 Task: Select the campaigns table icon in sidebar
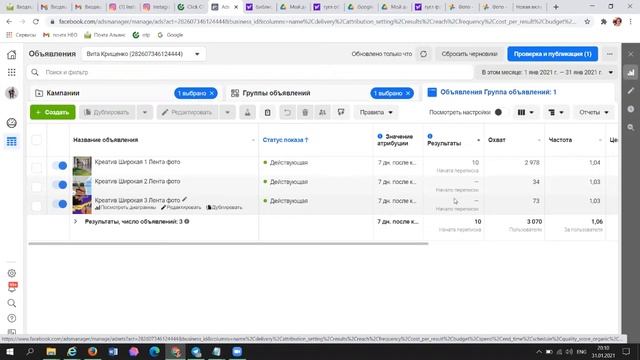[x=11, y=141]
